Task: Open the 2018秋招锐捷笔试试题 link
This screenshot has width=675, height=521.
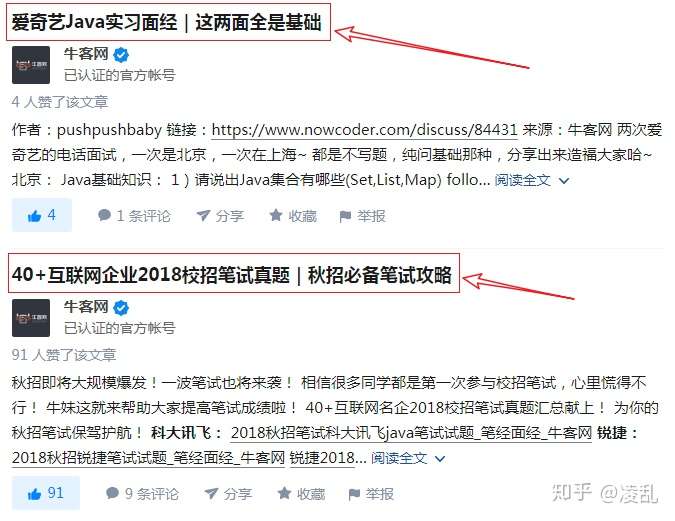Action: coord(148,458)
